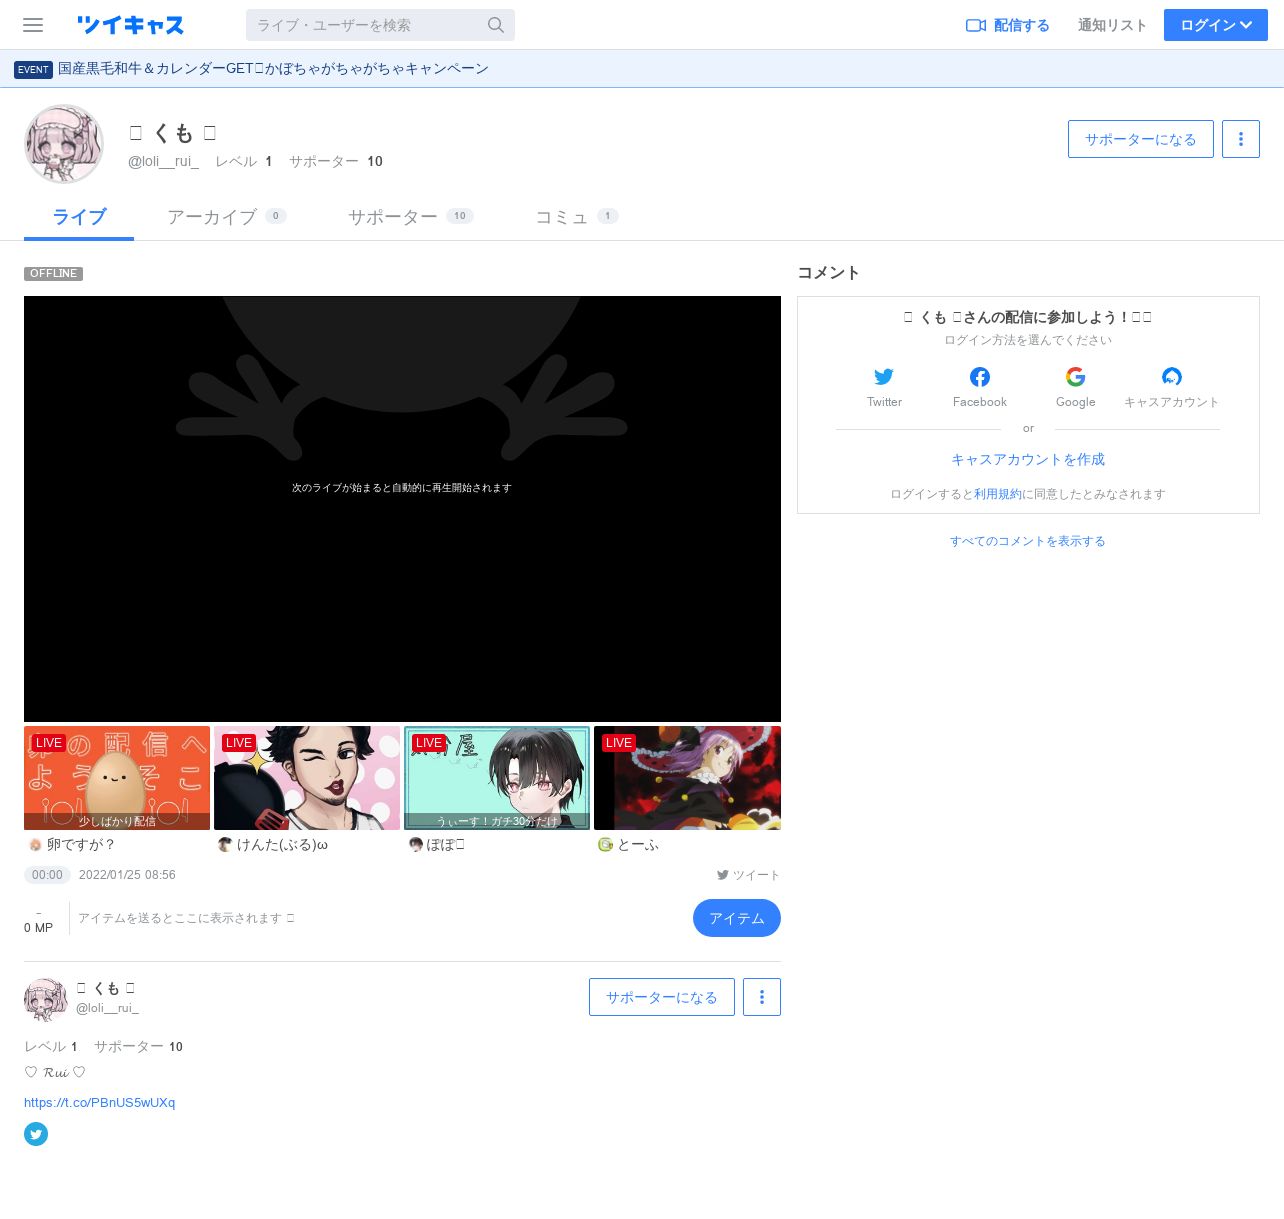Click the search magnifier icon

tap(496, 25)
